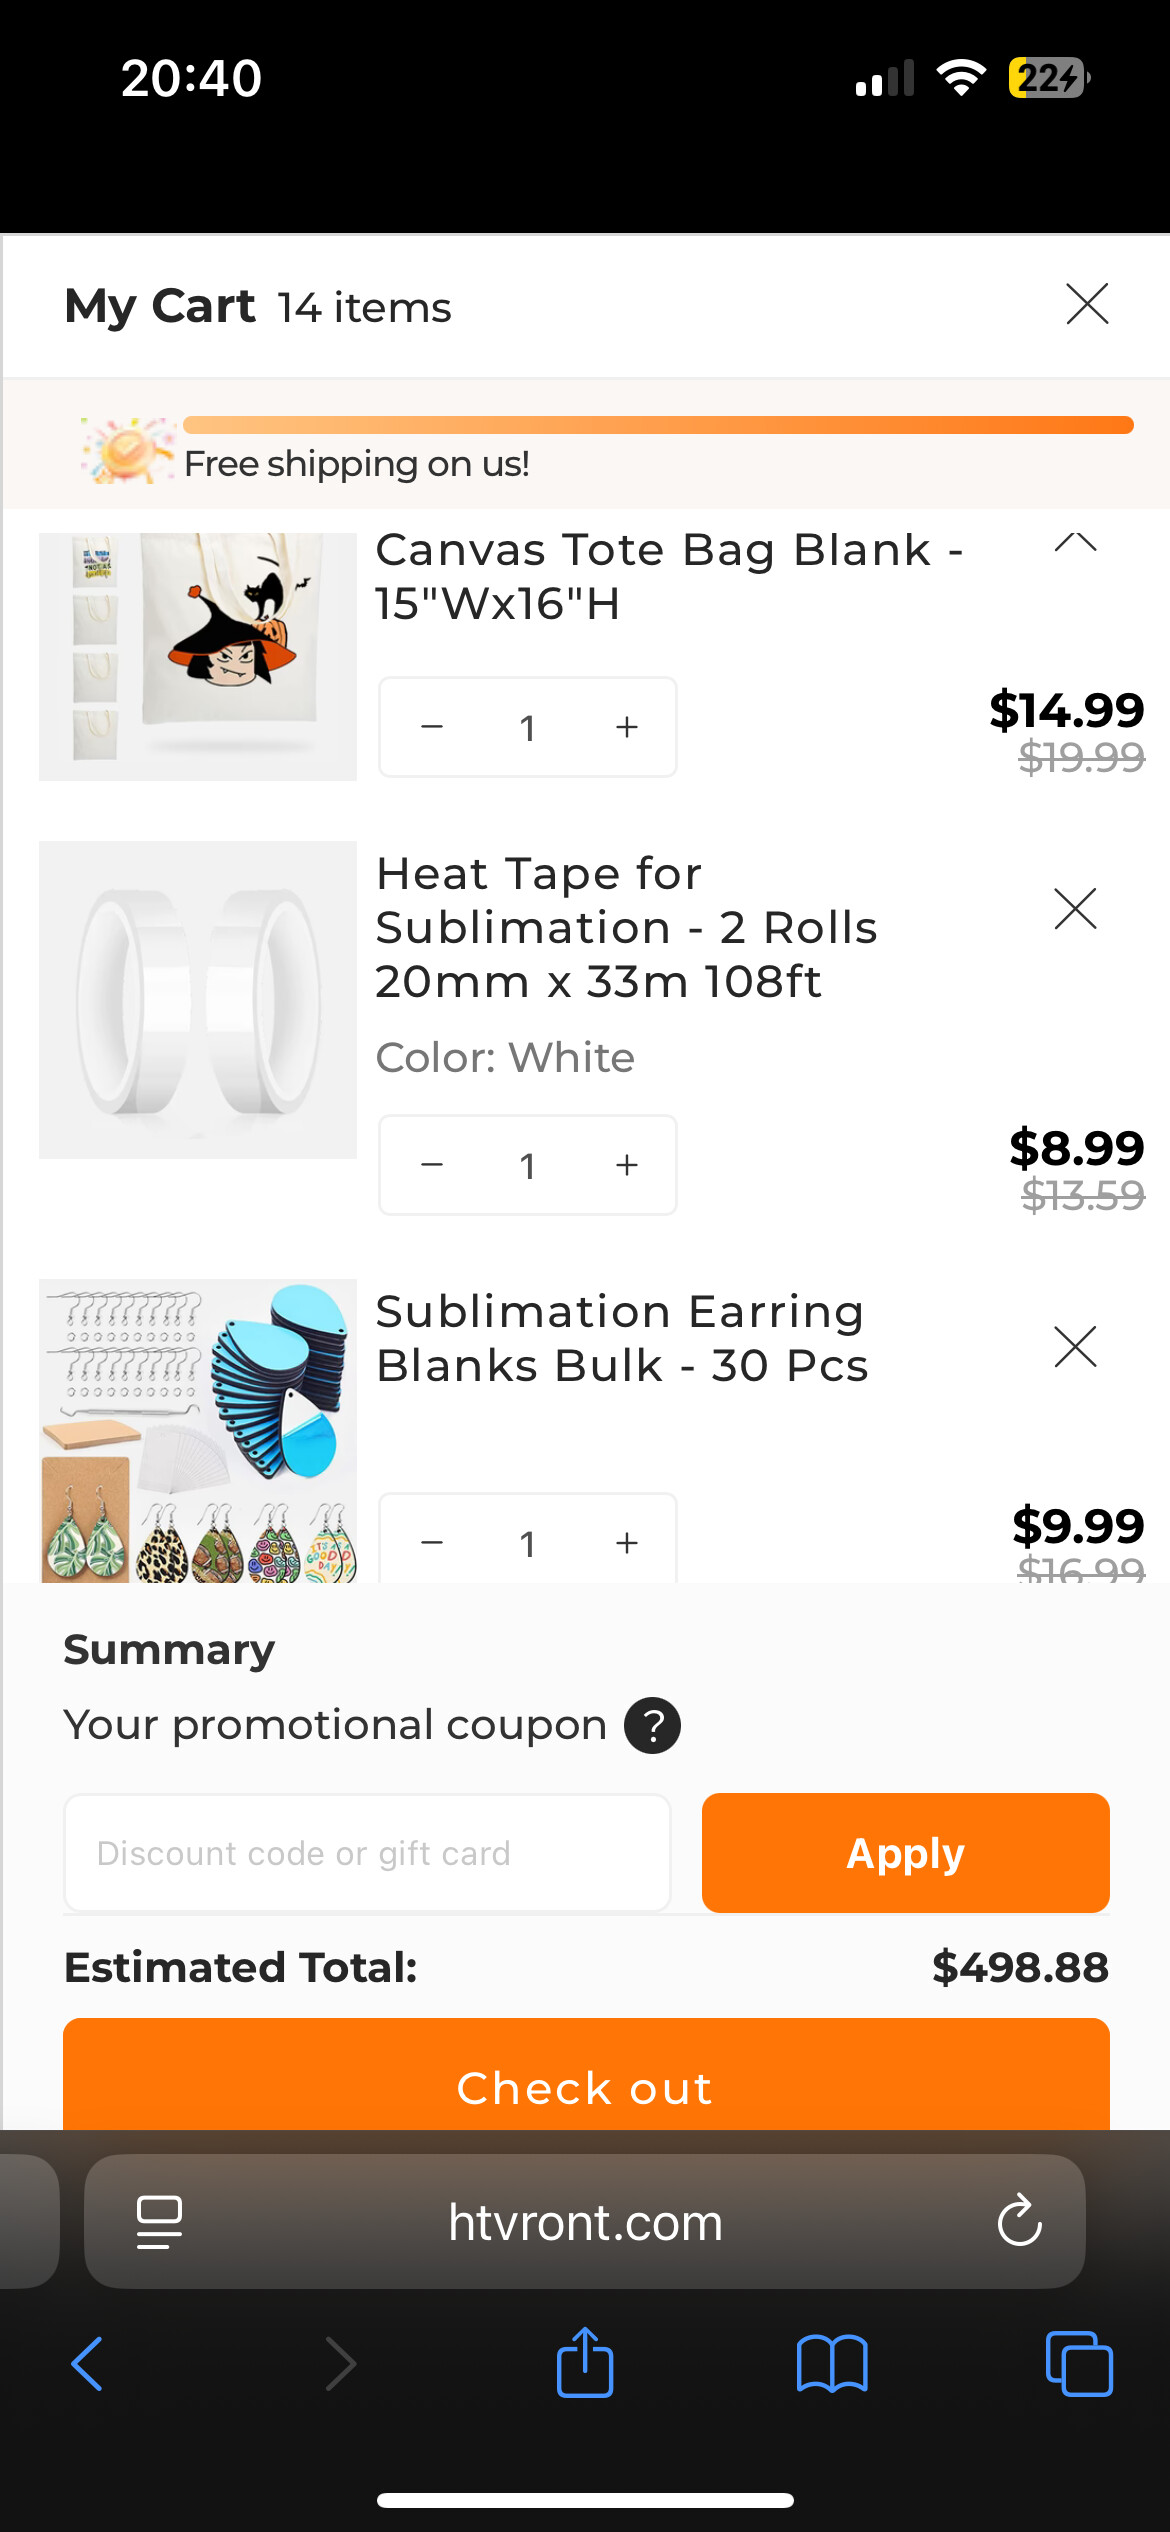Apply the discount code
Viewport: 1170px width, 2532px height.
(x=905, y=1853)
